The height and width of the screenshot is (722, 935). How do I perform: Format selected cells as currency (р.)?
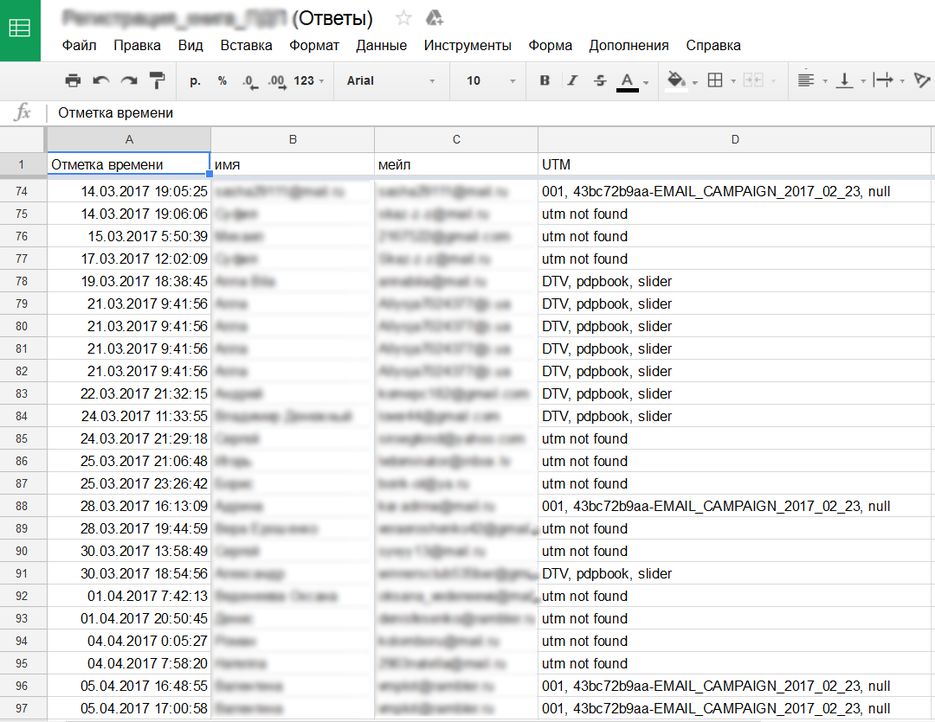click(x=195, y=81)
